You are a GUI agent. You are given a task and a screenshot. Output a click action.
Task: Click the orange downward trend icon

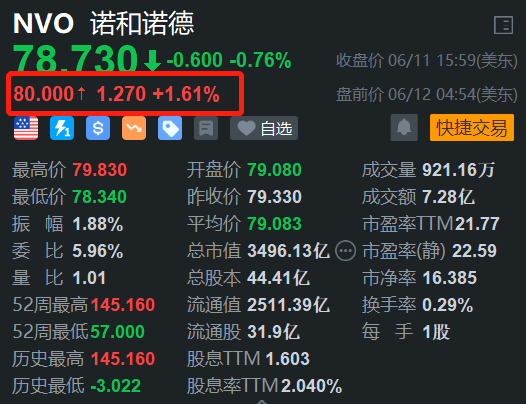134,128
